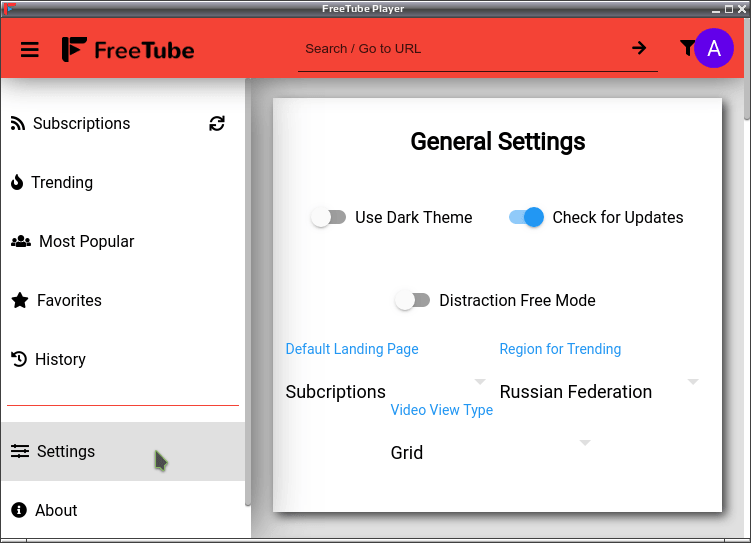Click the Subscriptions RSS icon
This screenshot has width=751, height=543.
pyautogui.click(x=18, y=124)
